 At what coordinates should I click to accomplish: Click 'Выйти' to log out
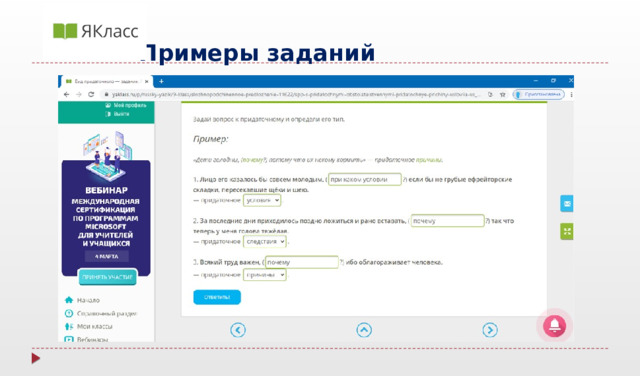[118, 114]
